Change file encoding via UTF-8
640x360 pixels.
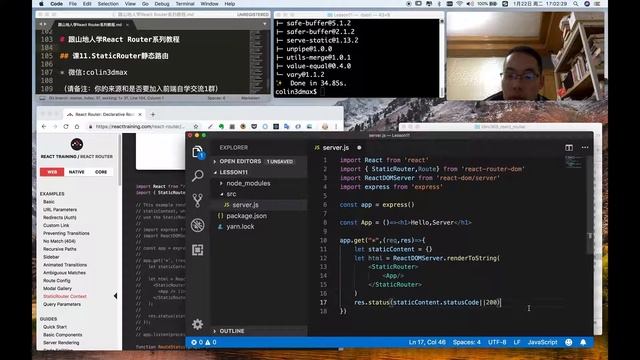497,342
